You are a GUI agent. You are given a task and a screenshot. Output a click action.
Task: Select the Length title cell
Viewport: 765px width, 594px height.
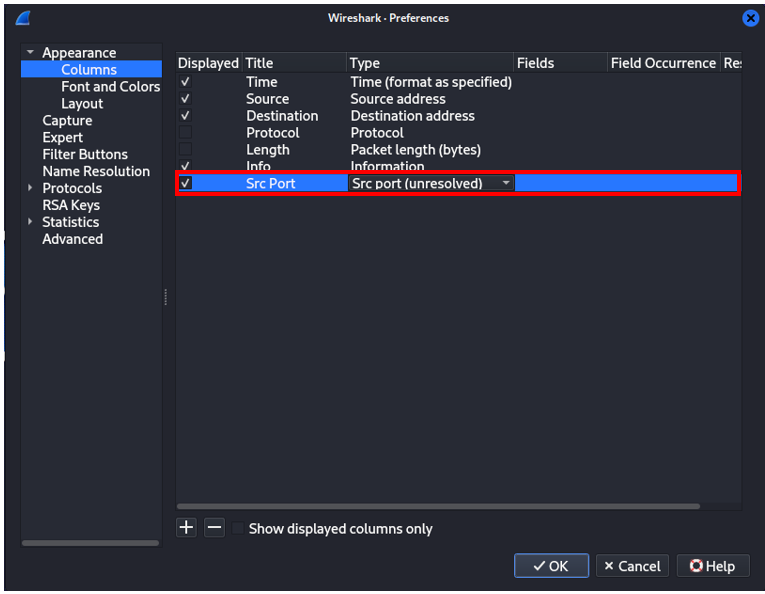pos(267,150)
